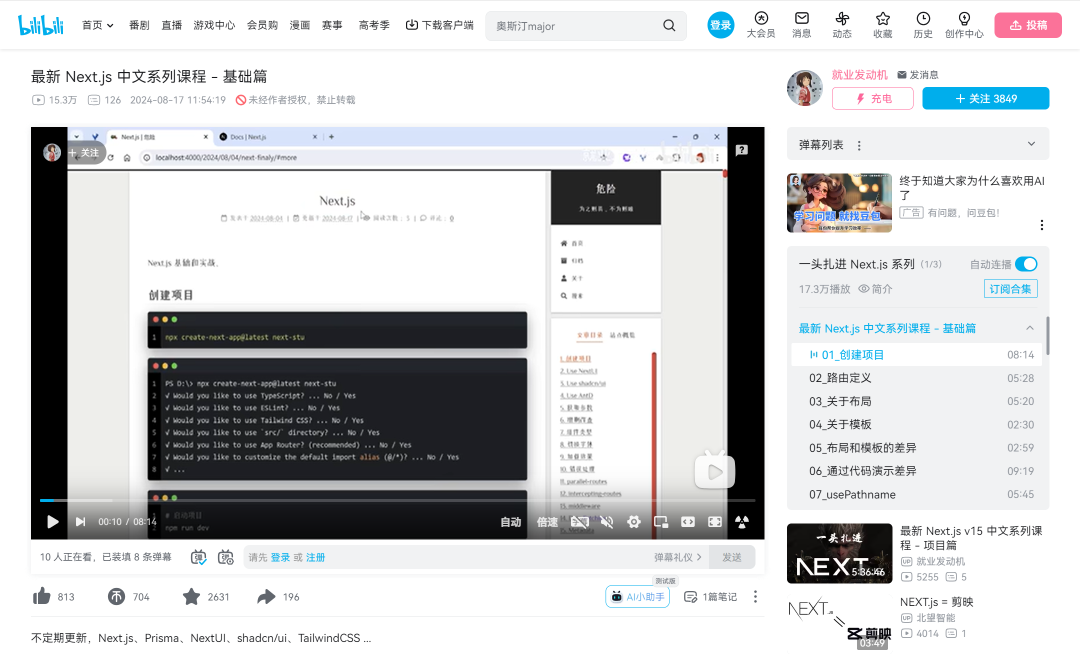Open 游戏中心 in top navigation

tap(214, 25)
